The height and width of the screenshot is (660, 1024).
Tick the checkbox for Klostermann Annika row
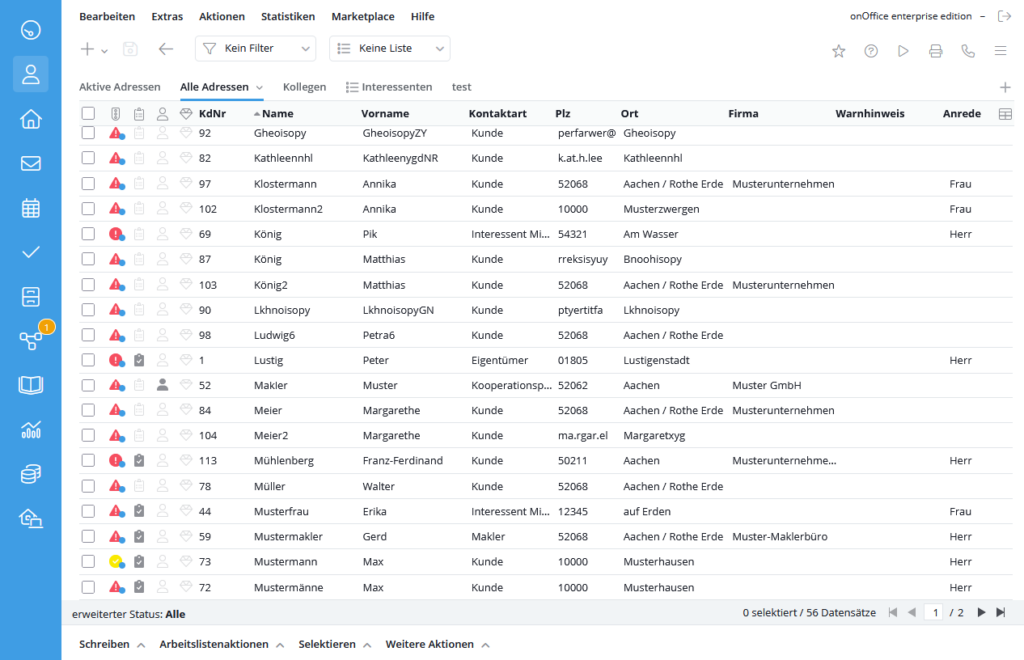tap(88, 184)
